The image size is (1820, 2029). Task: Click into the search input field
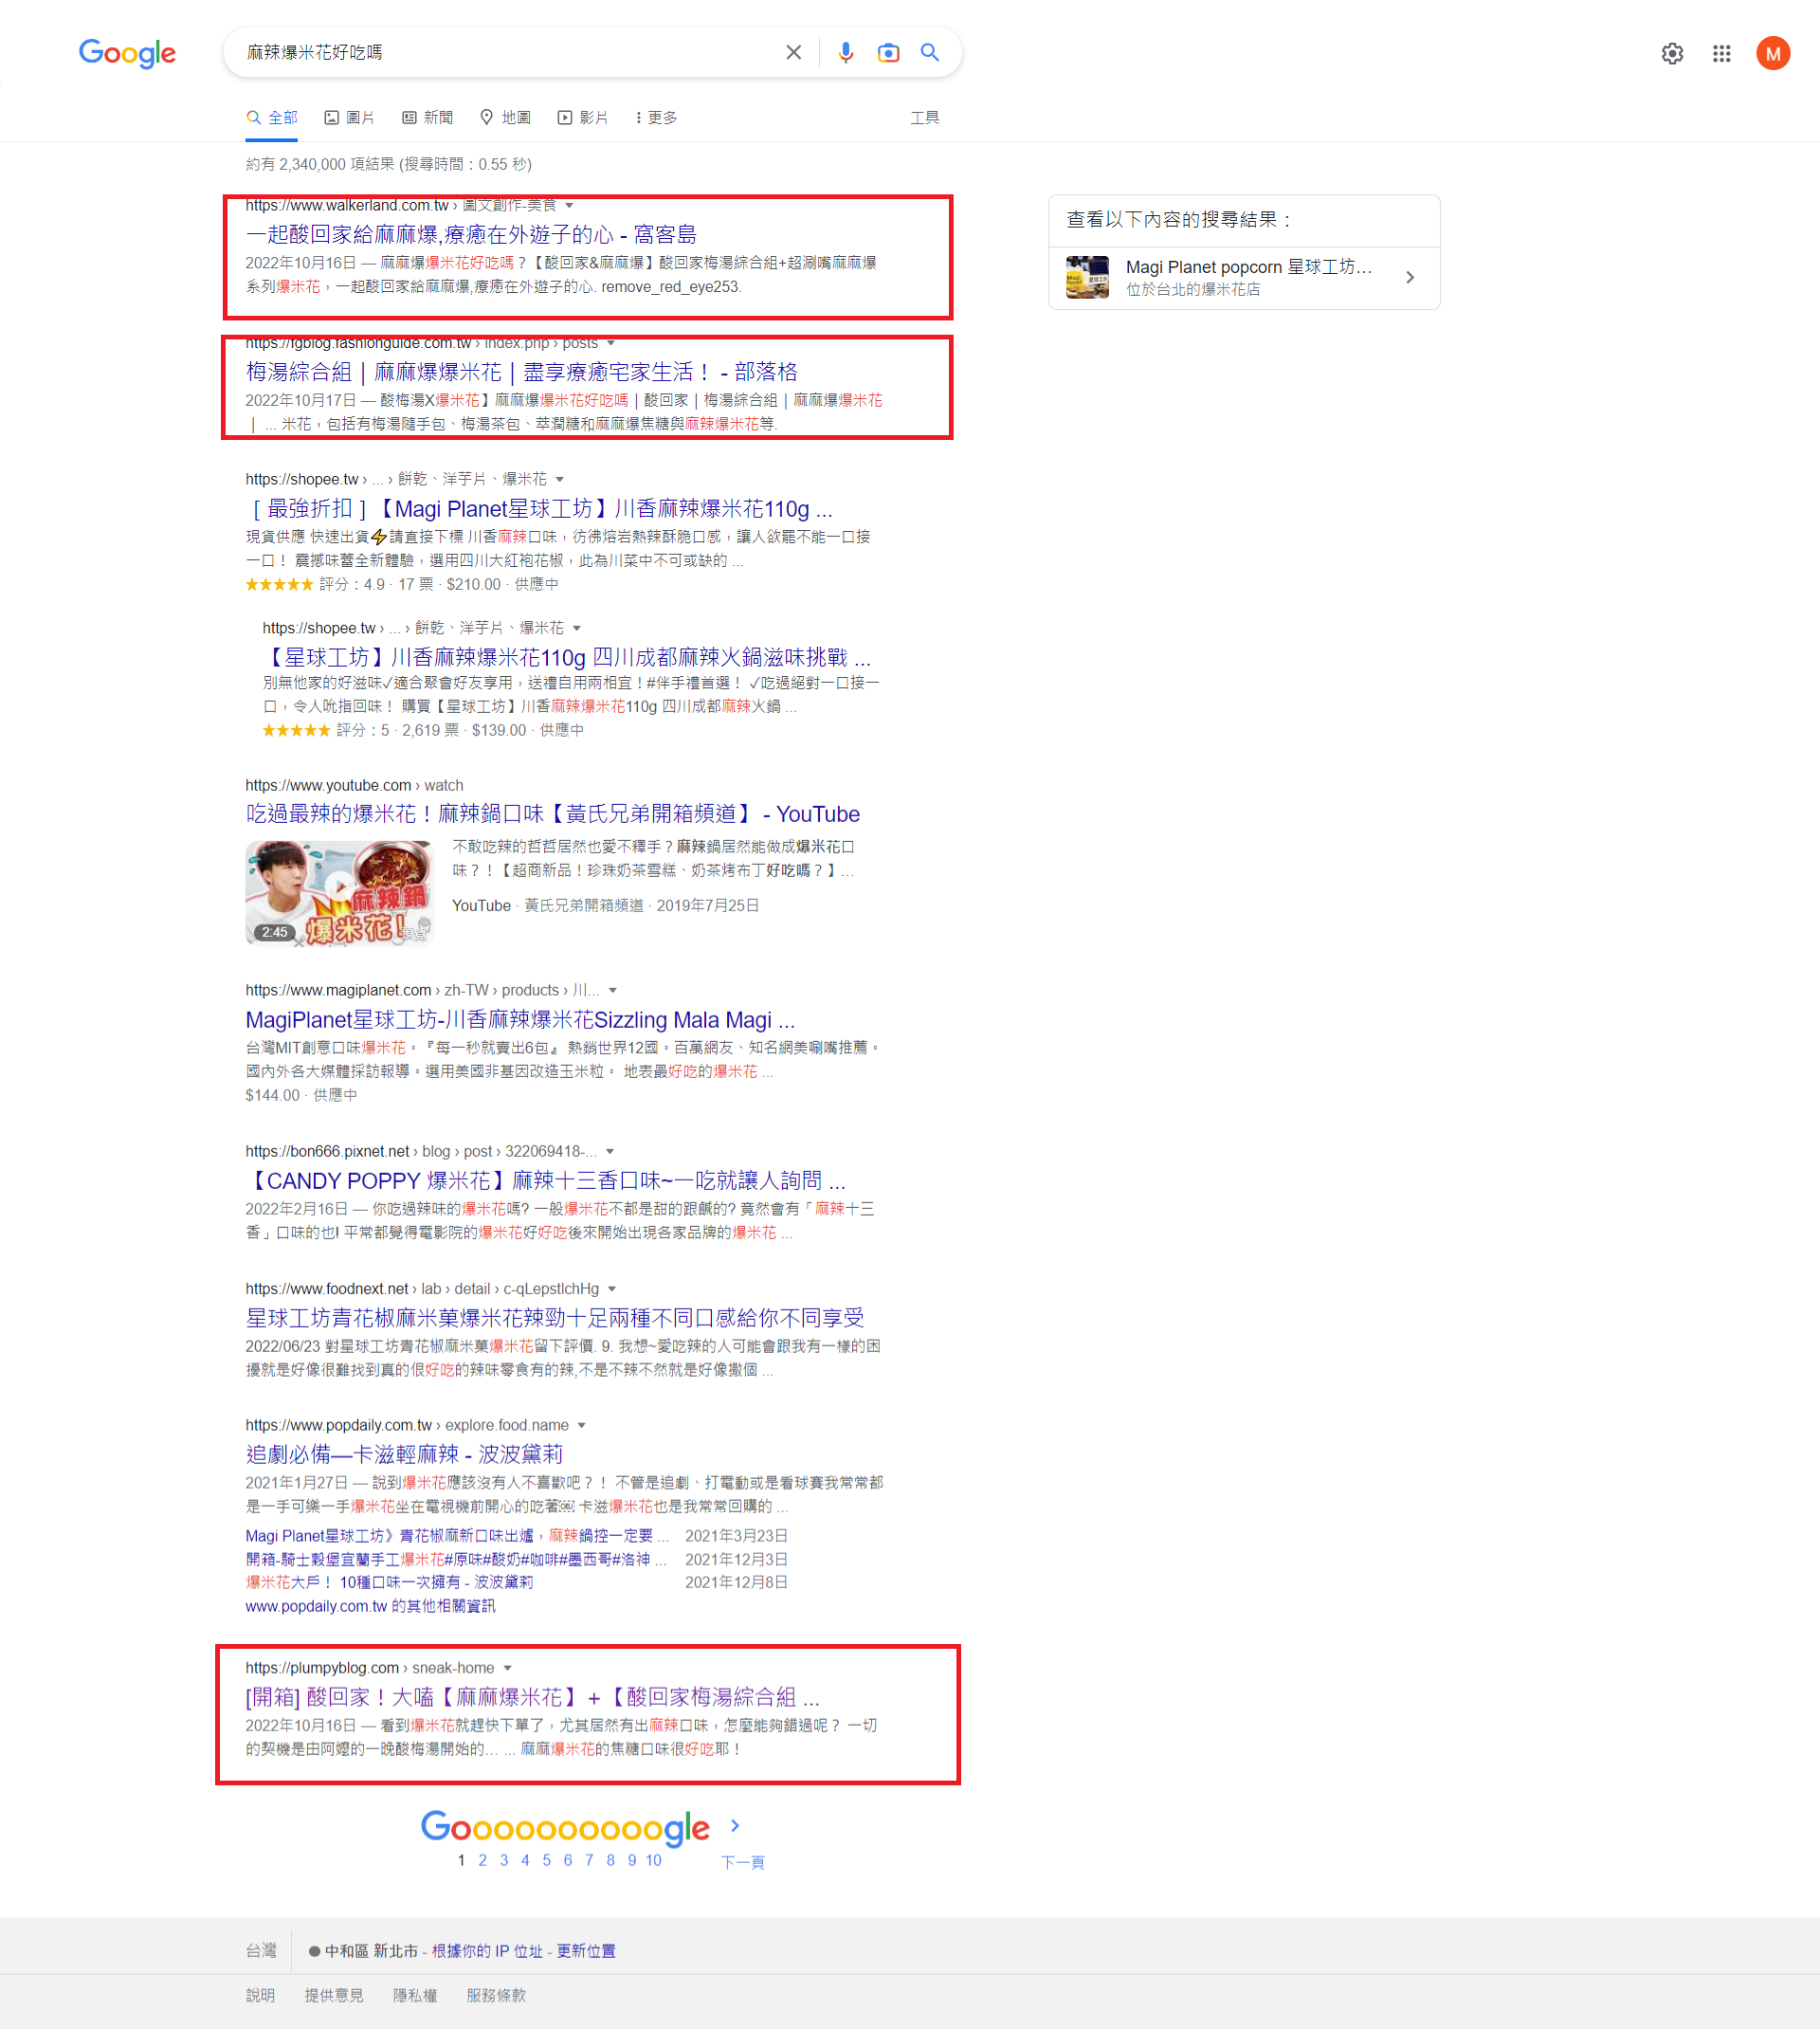[510, 52]
